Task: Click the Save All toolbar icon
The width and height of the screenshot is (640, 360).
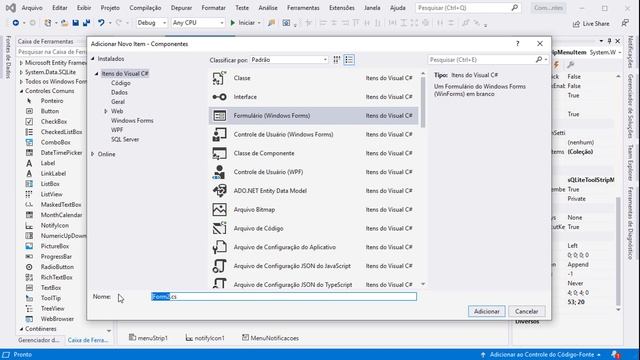Action: click(x=86, y=23)
